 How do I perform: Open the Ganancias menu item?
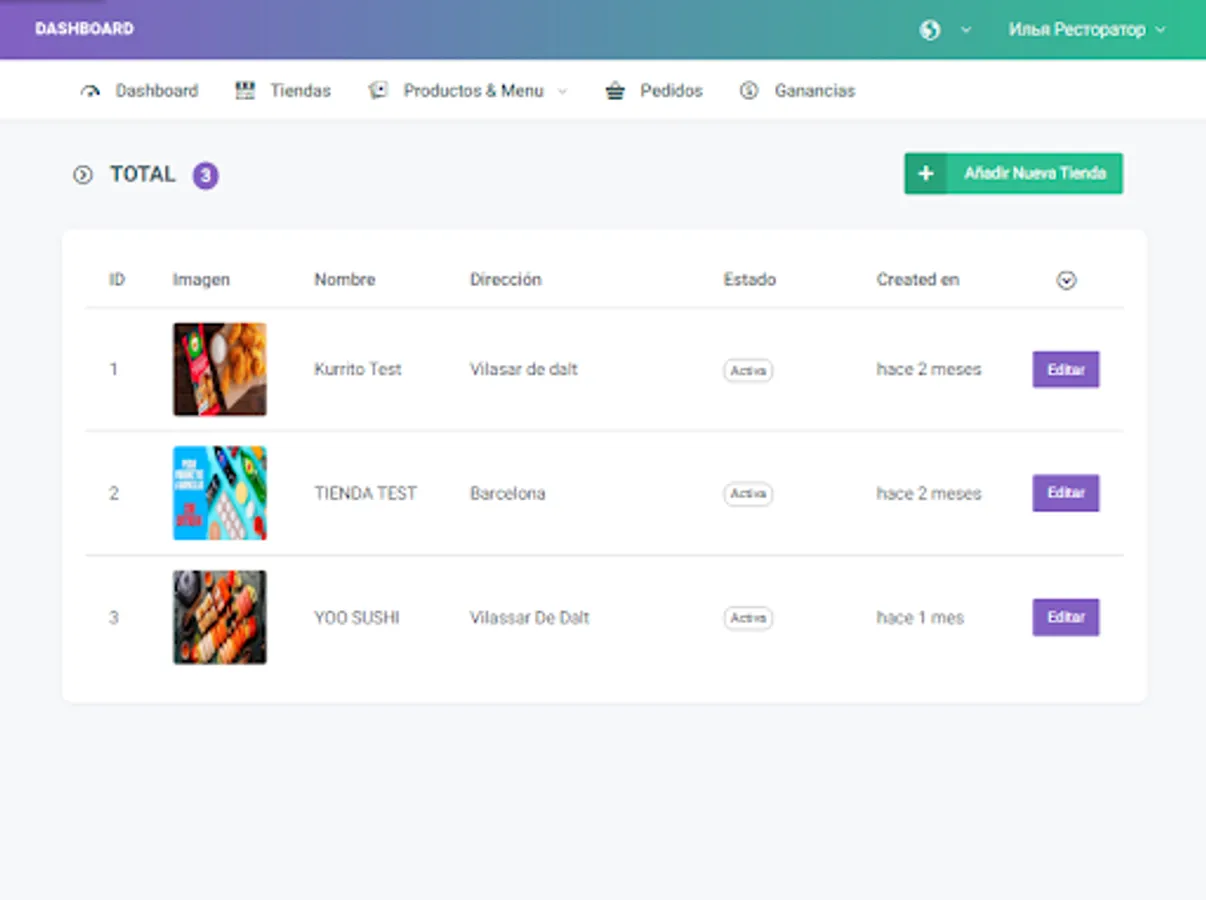[x=815, y=91]
